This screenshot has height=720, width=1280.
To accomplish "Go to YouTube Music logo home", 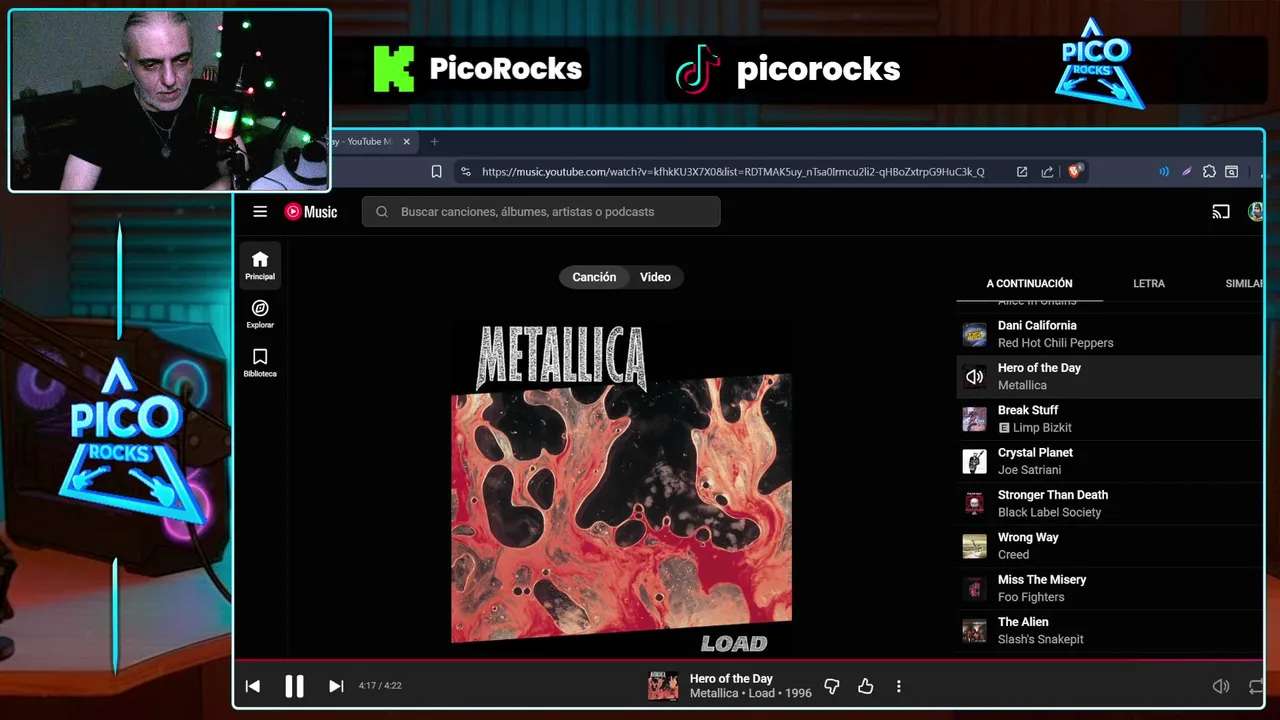I will point(311,211).
